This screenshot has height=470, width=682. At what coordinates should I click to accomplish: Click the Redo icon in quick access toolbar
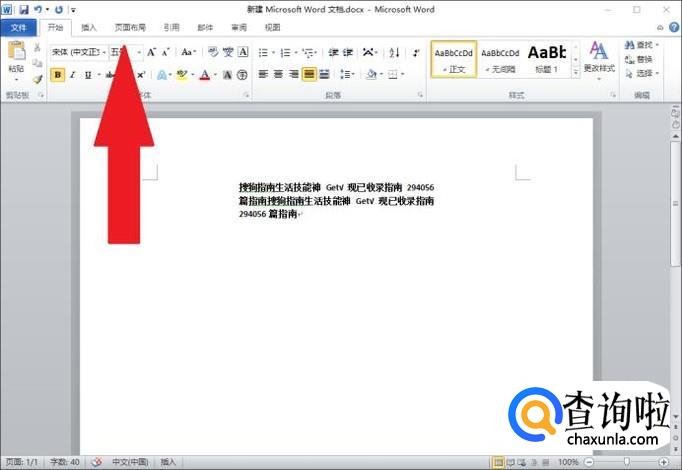59,9
